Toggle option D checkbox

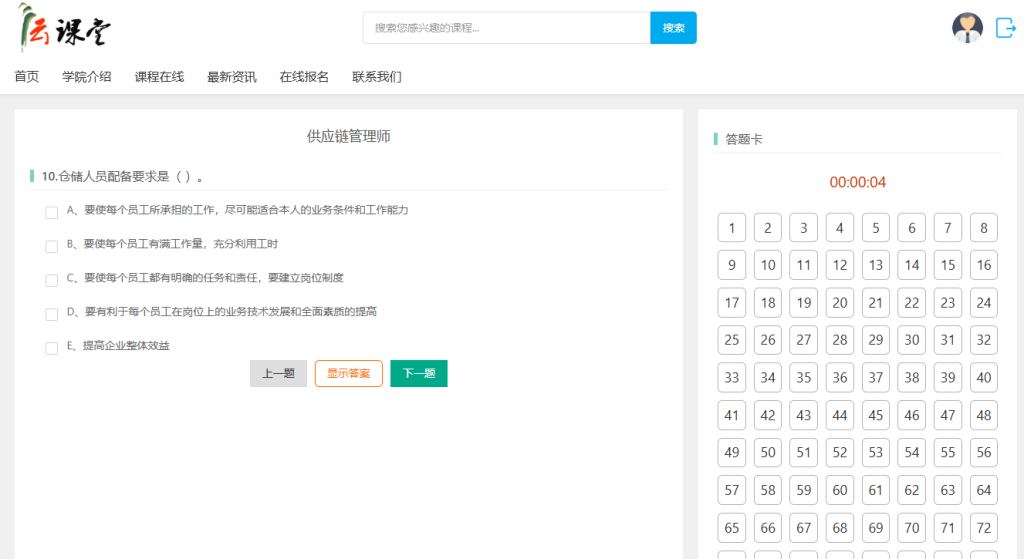pos(52,314)
